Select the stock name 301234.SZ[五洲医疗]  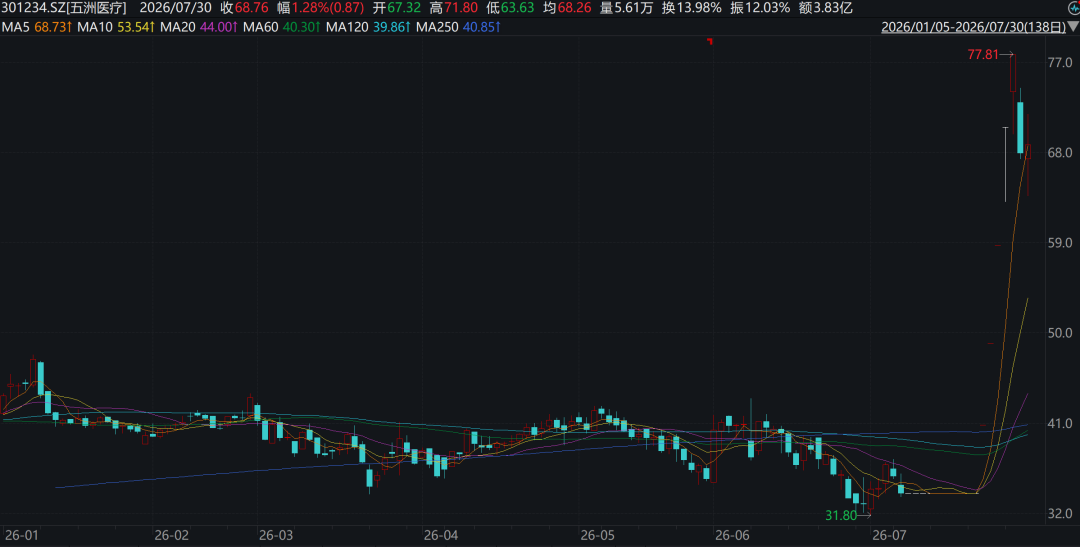[64, 8]
